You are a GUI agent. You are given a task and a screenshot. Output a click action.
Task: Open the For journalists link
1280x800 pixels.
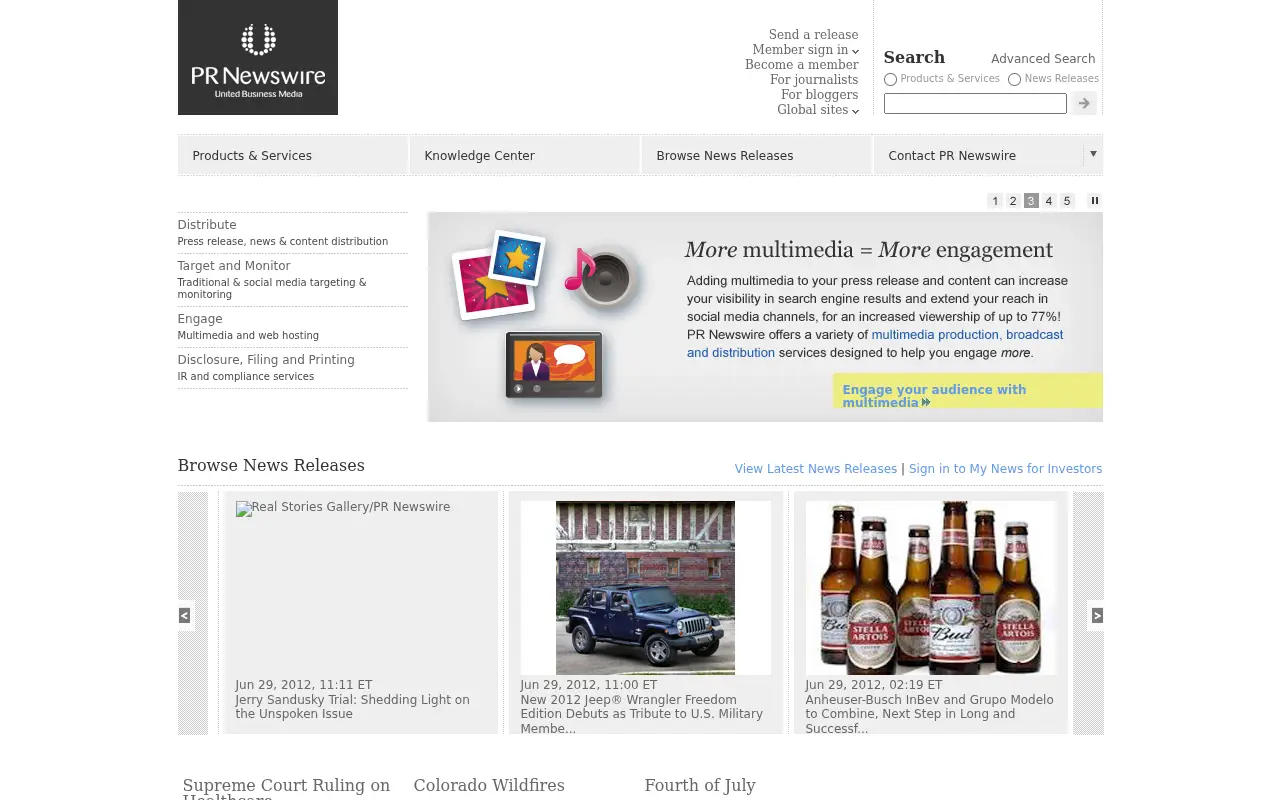814,80
